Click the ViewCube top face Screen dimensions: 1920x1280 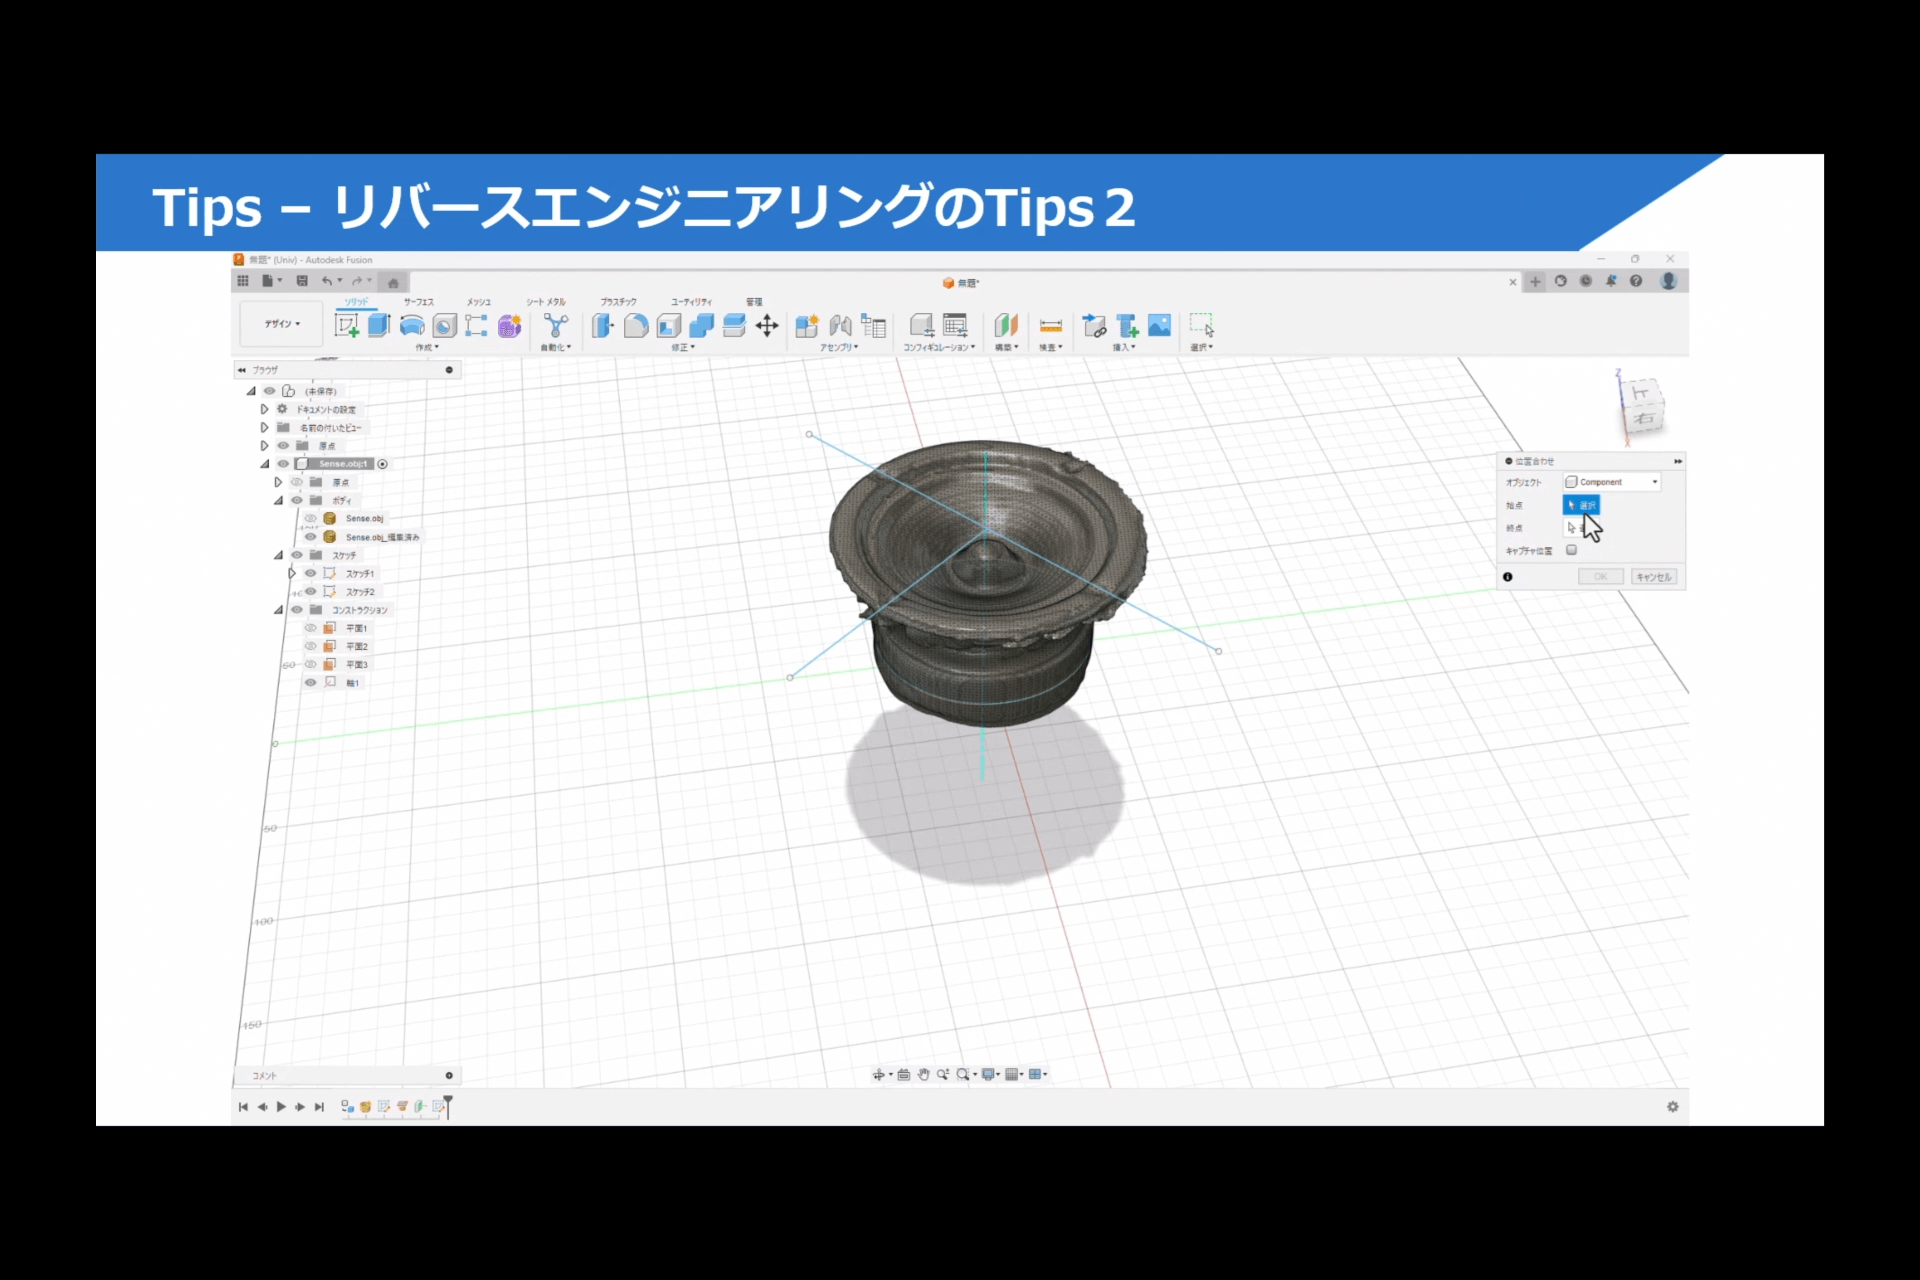1640,393
